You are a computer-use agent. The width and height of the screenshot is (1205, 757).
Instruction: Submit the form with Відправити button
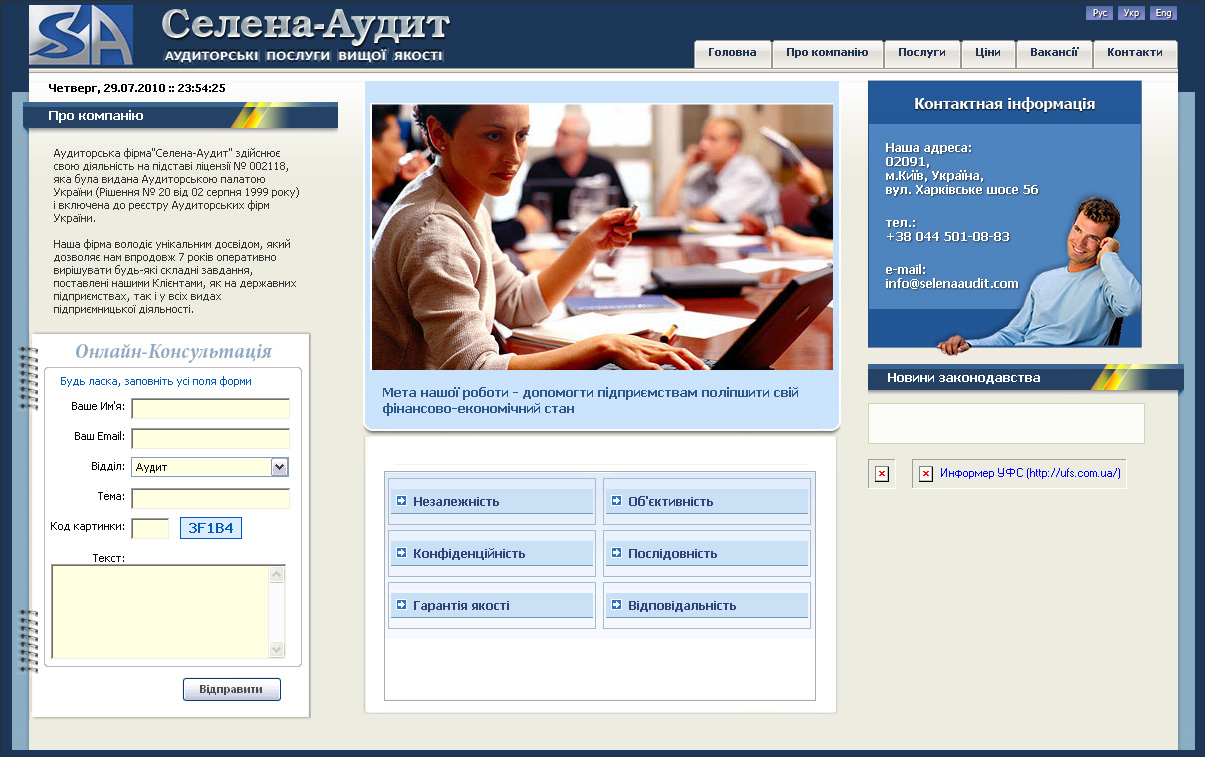pyautogui.click(x=232, y=690)
